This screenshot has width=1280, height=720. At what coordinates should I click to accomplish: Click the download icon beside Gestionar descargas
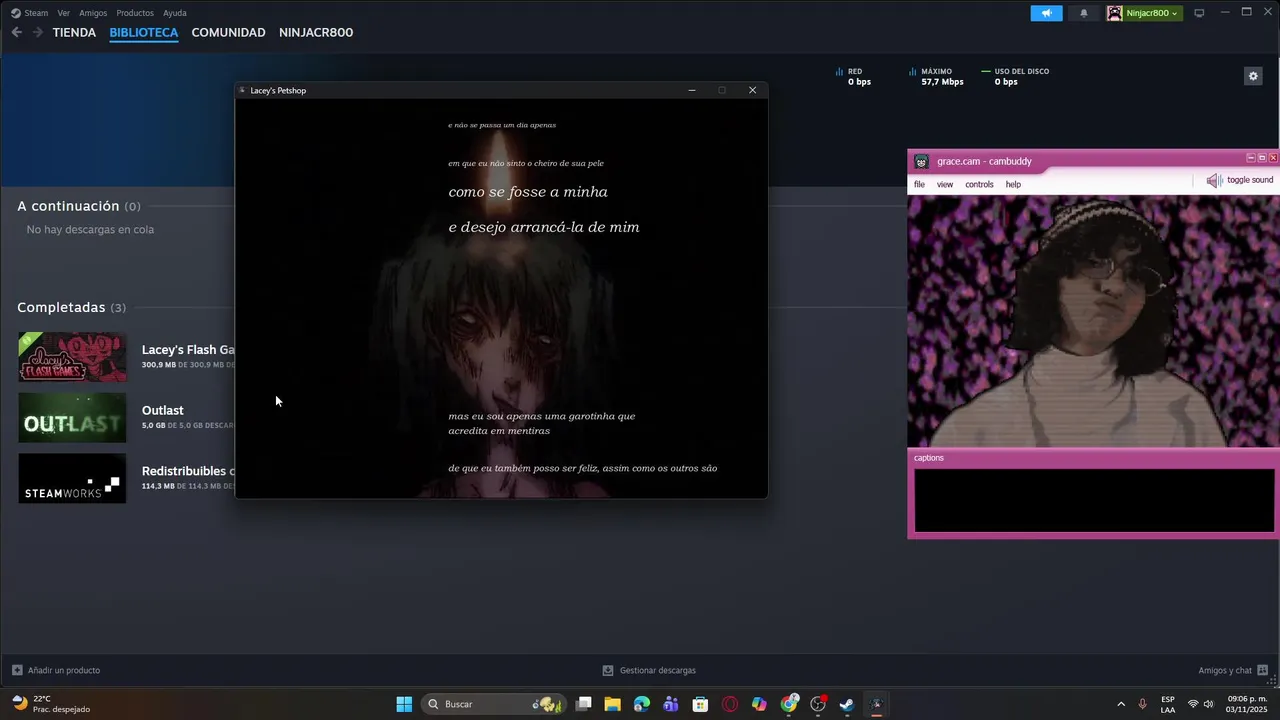pos(608,670)
